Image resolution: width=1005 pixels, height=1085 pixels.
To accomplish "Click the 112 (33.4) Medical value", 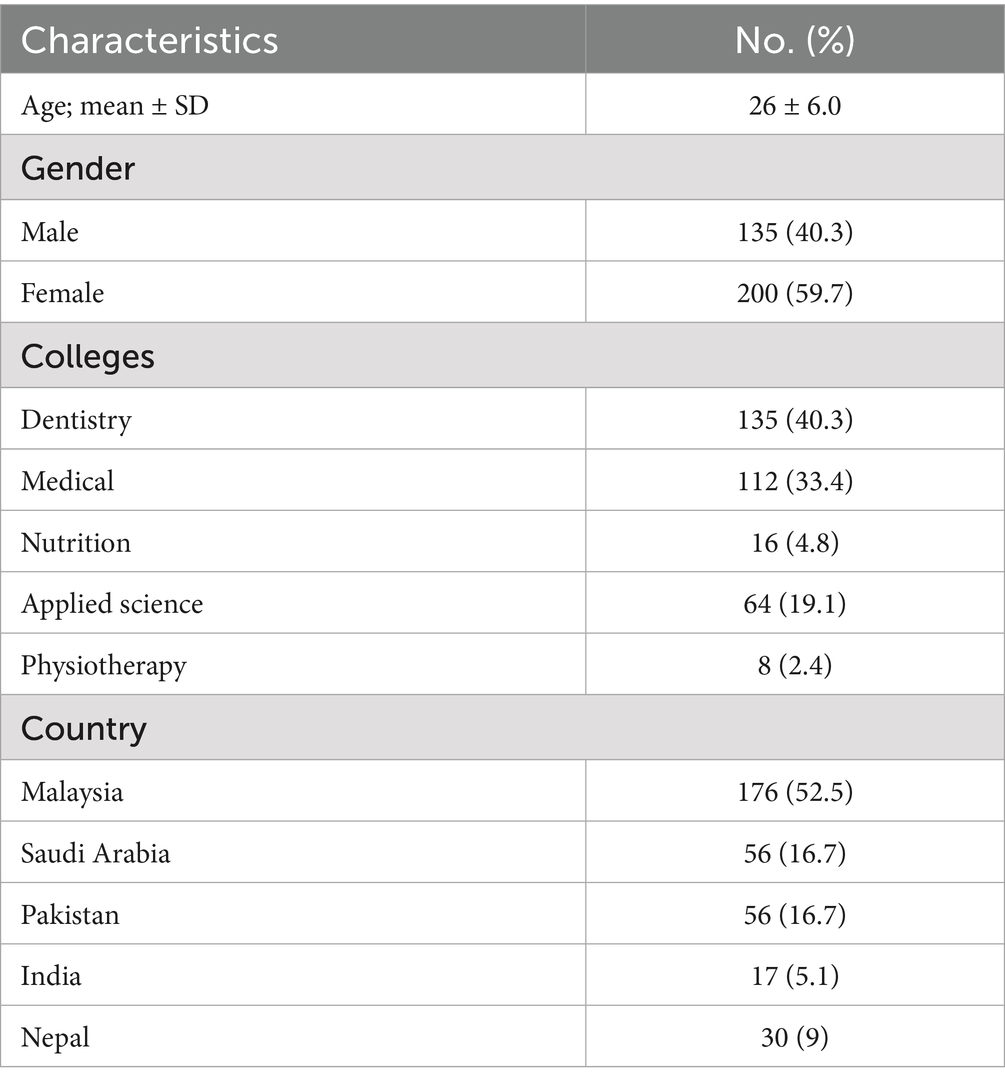I will [795, 481].
